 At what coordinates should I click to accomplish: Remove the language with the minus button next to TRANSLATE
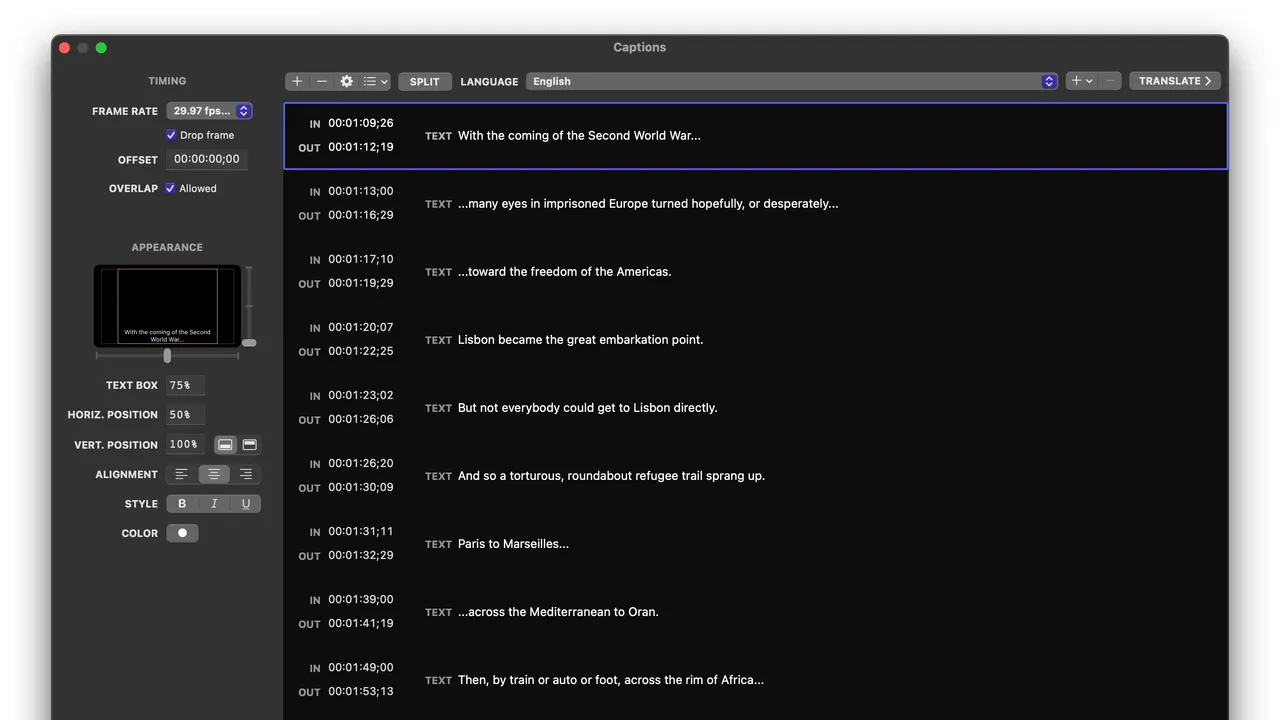click(x=1109, y=81)
